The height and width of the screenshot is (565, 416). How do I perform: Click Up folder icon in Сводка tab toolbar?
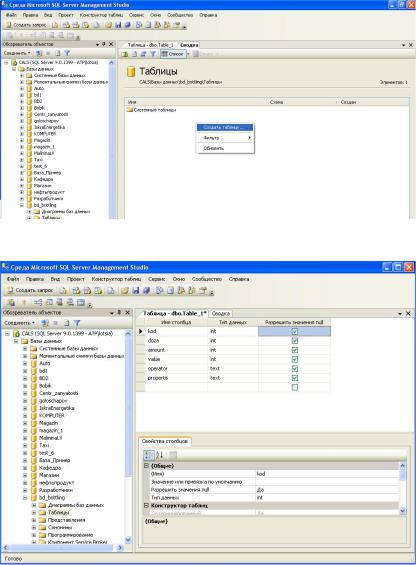pyautogui.click(x=124, y=54)
